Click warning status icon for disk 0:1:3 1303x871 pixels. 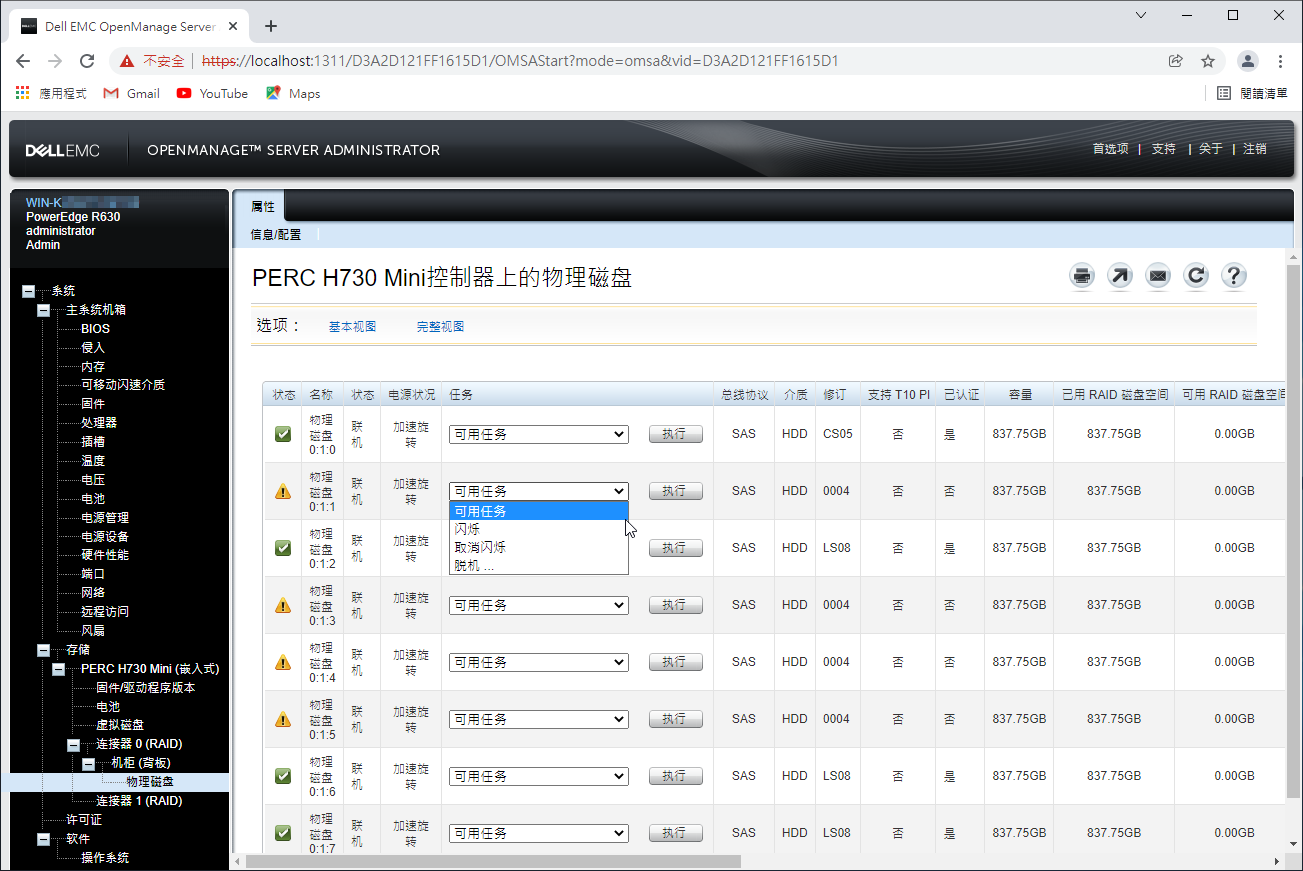coord(283,605)
